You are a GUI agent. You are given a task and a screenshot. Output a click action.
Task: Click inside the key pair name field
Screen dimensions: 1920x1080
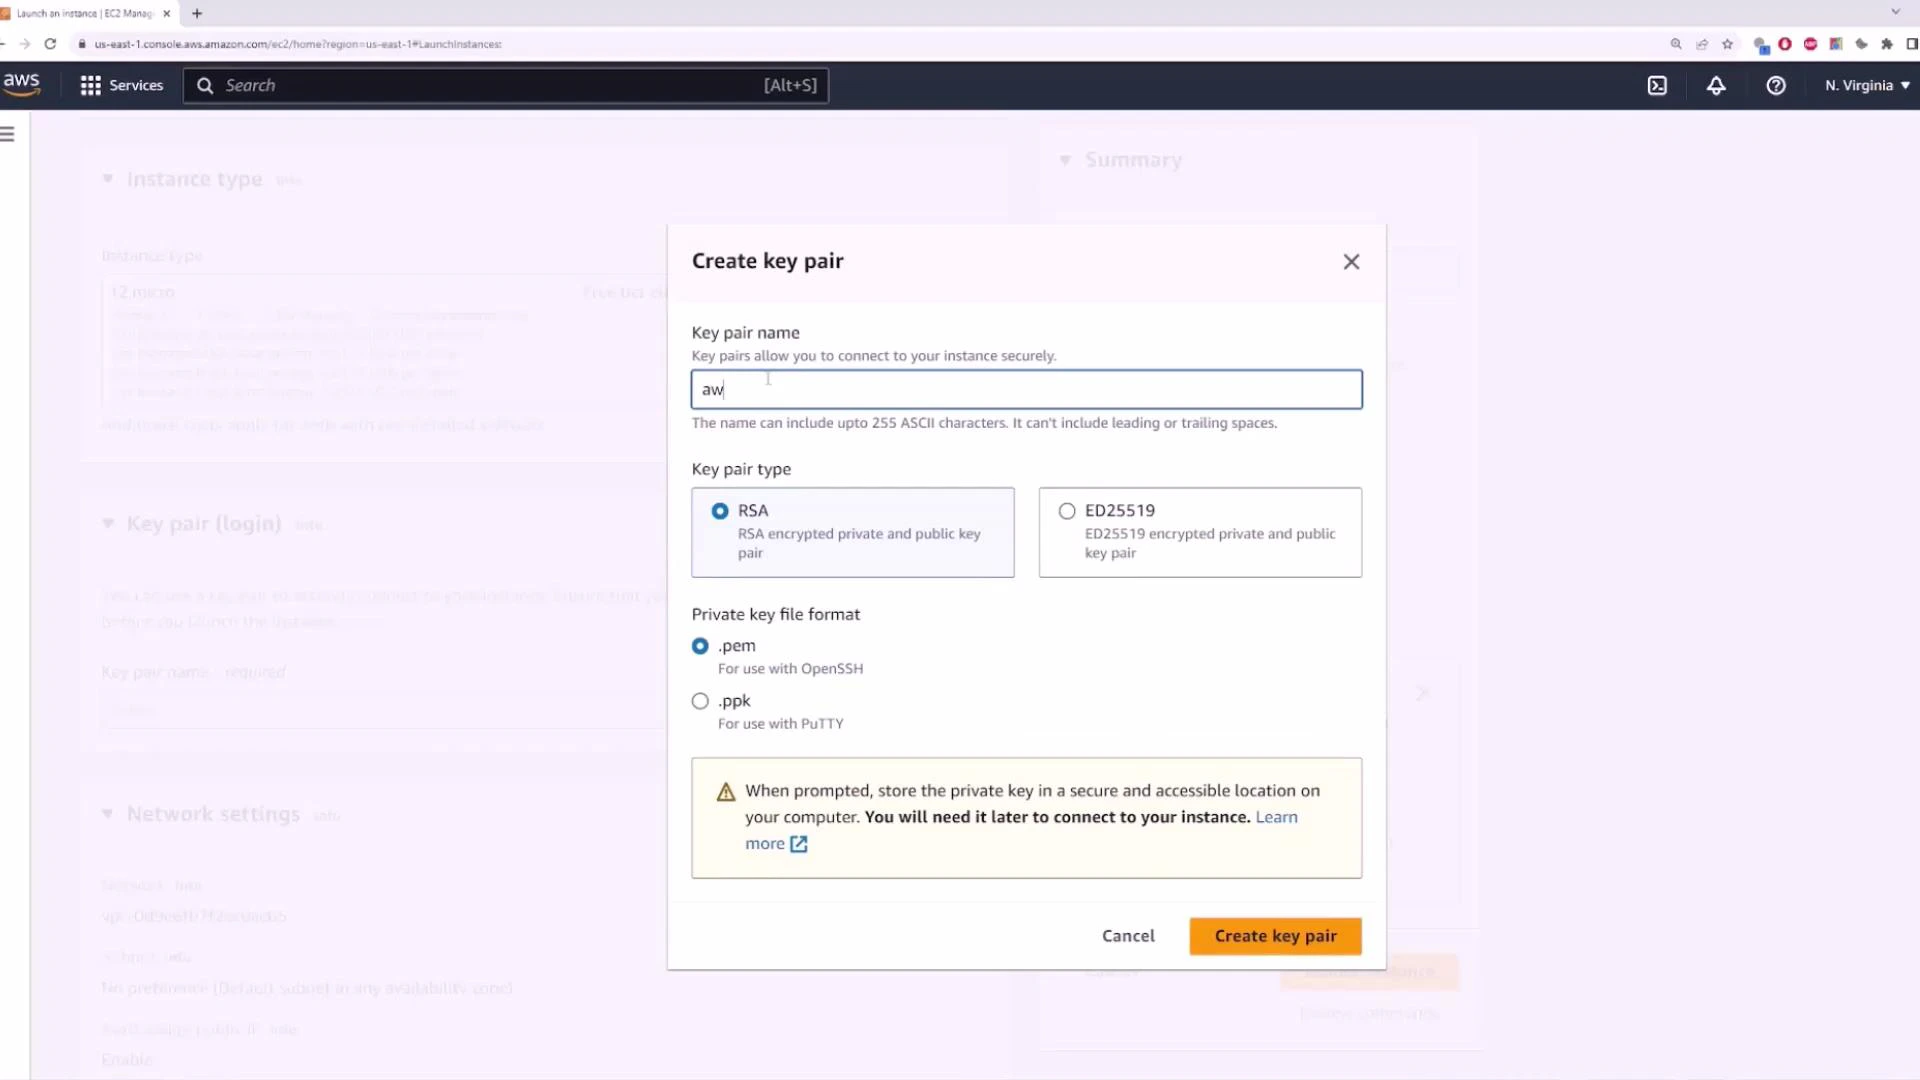click(x=1025, y=389)
